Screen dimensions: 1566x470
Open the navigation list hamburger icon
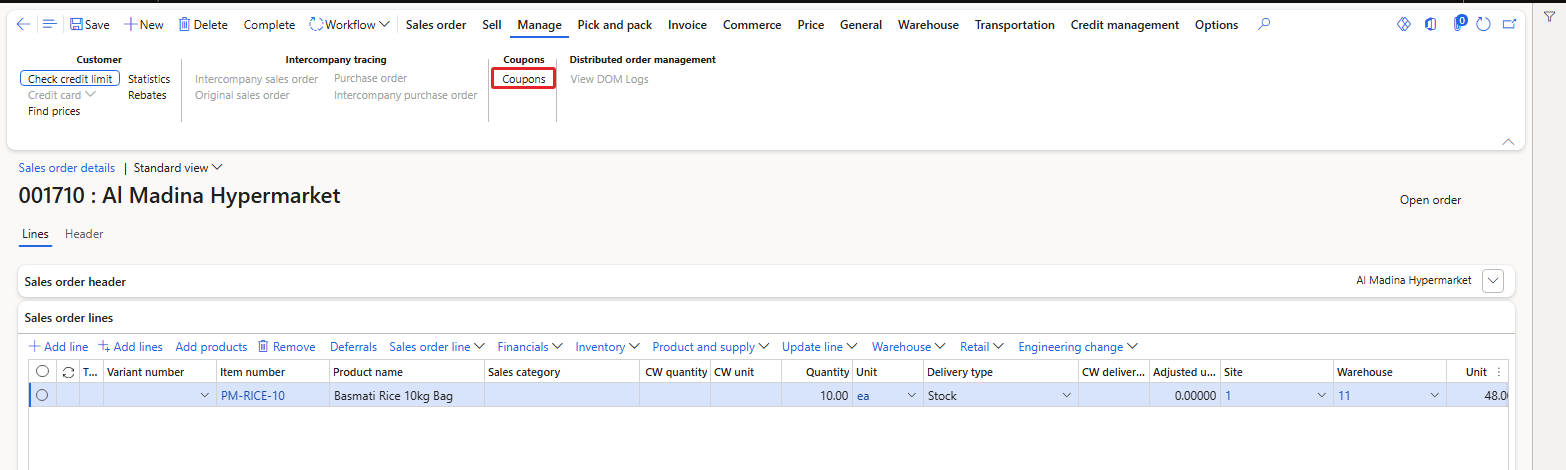[x=49, y=24]
